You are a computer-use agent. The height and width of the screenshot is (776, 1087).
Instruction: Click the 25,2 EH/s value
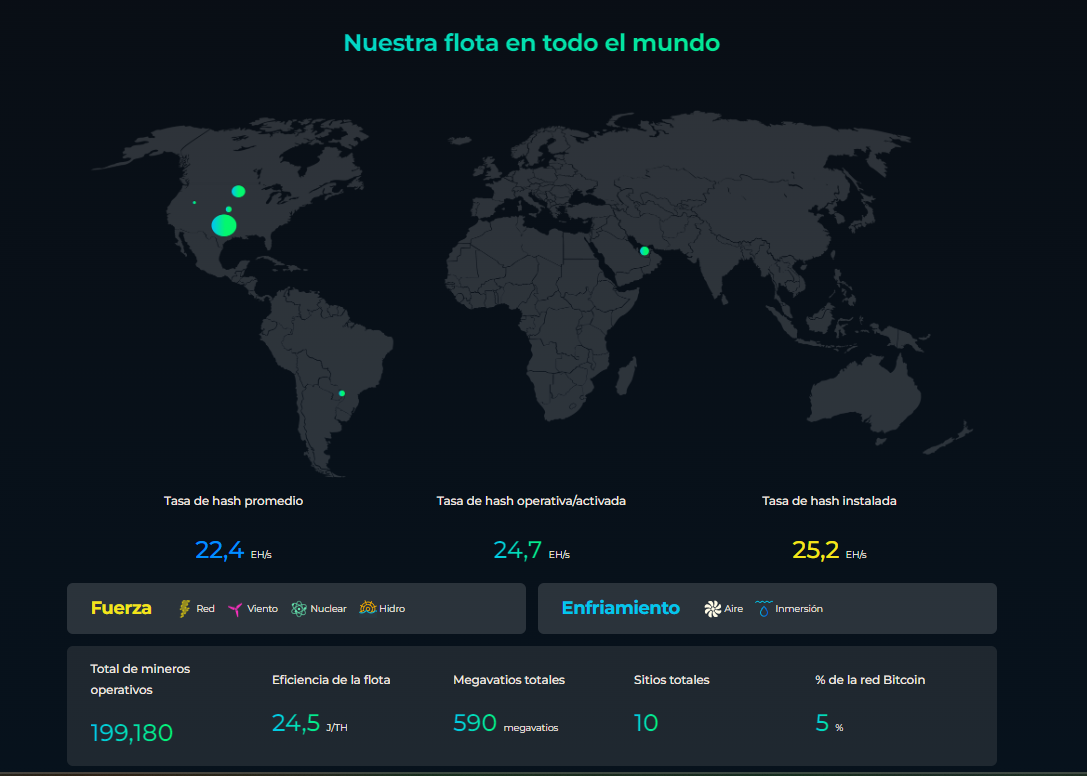(x=829, y=551)
